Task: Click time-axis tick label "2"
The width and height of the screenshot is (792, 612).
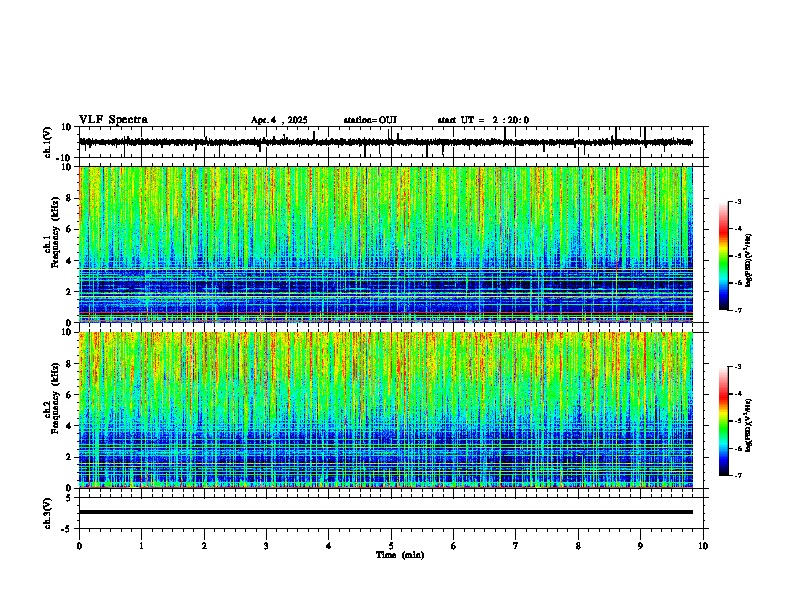Action: pos(204,546)
